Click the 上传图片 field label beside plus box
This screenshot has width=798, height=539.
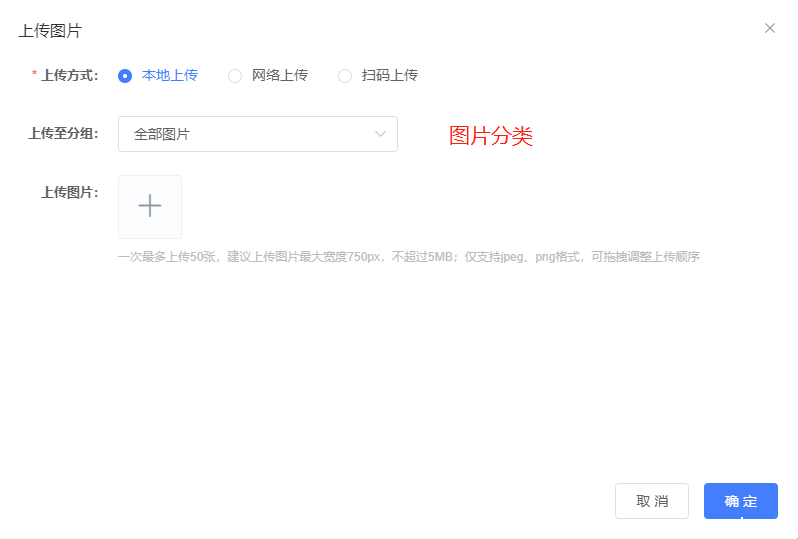tap(69, 192)
